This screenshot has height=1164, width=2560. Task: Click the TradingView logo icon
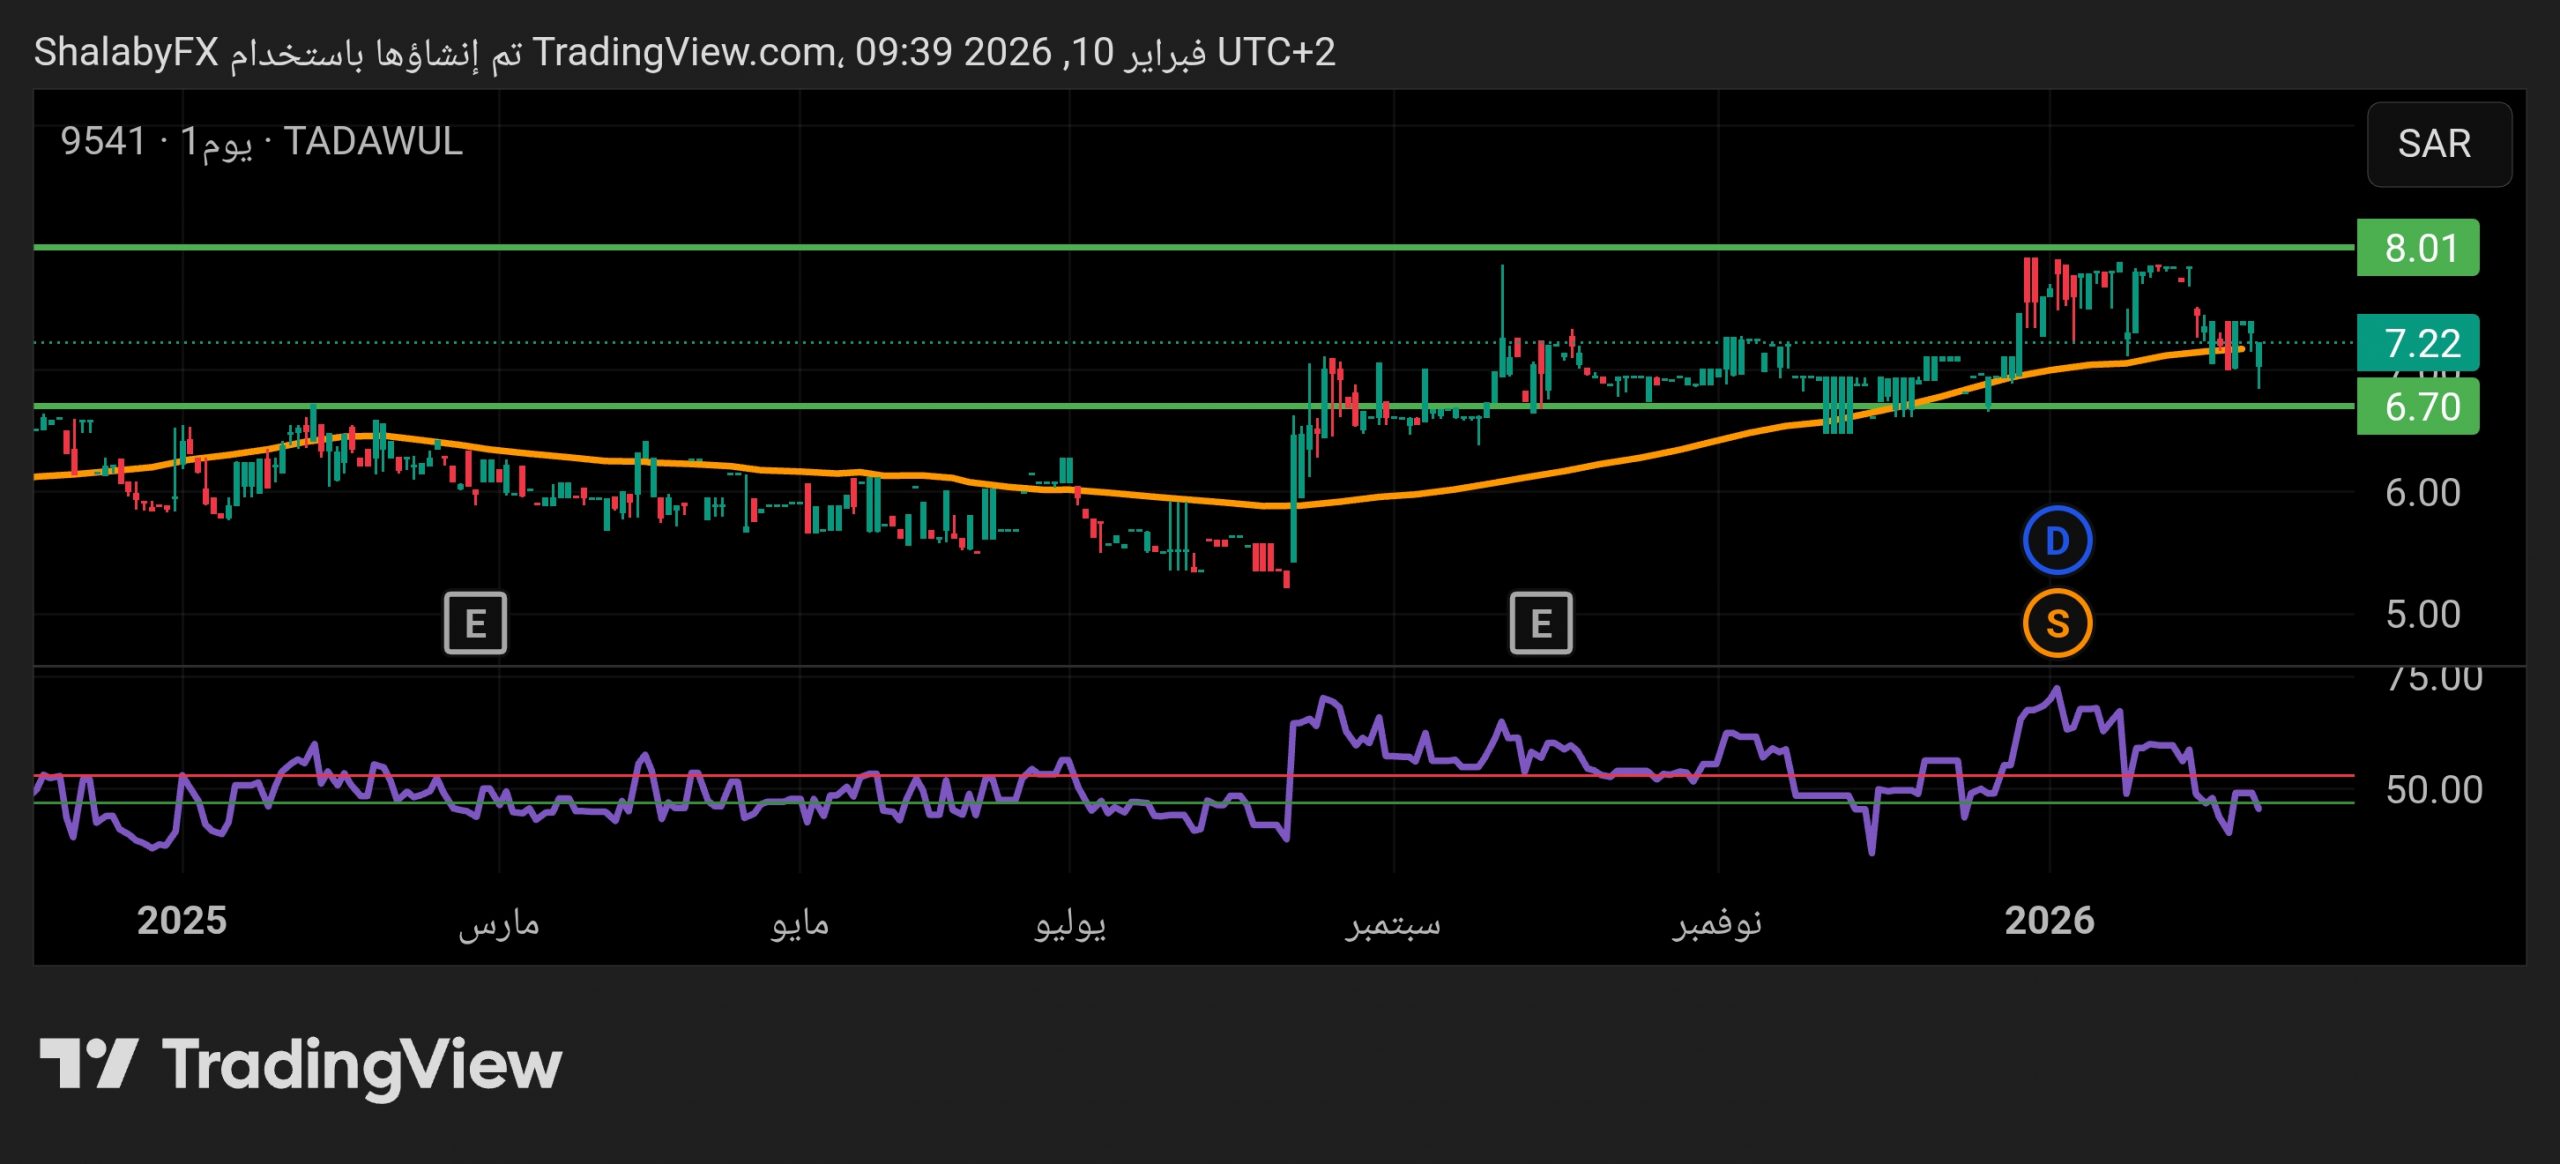[88, 1063]
